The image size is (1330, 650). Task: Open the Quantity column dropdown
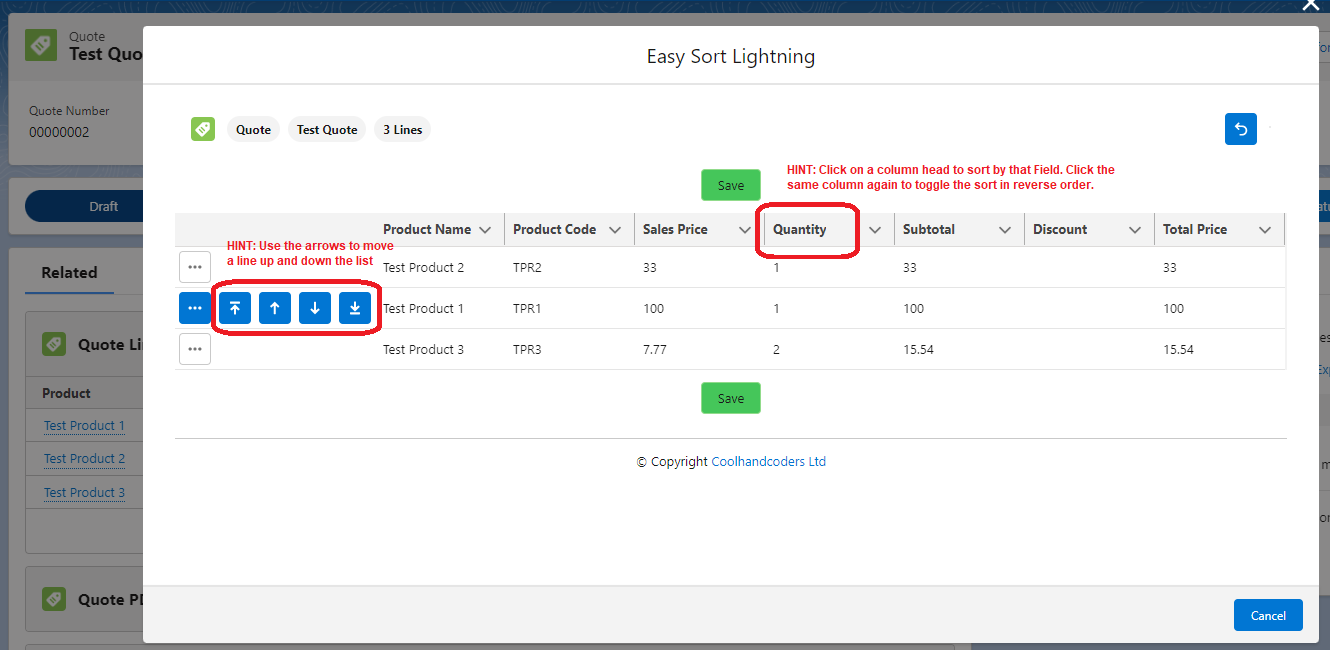point(875,229)
